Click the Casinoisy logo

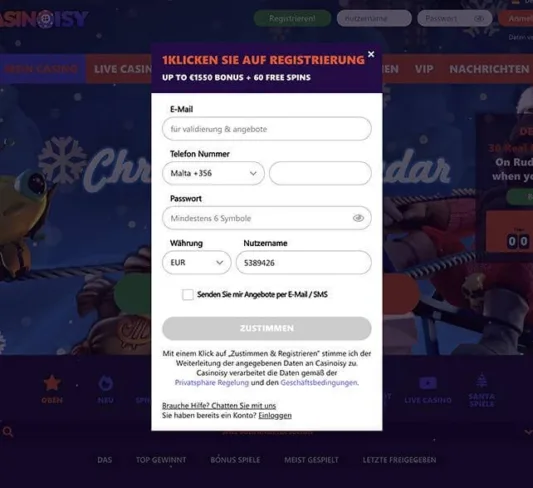(44, 19)
